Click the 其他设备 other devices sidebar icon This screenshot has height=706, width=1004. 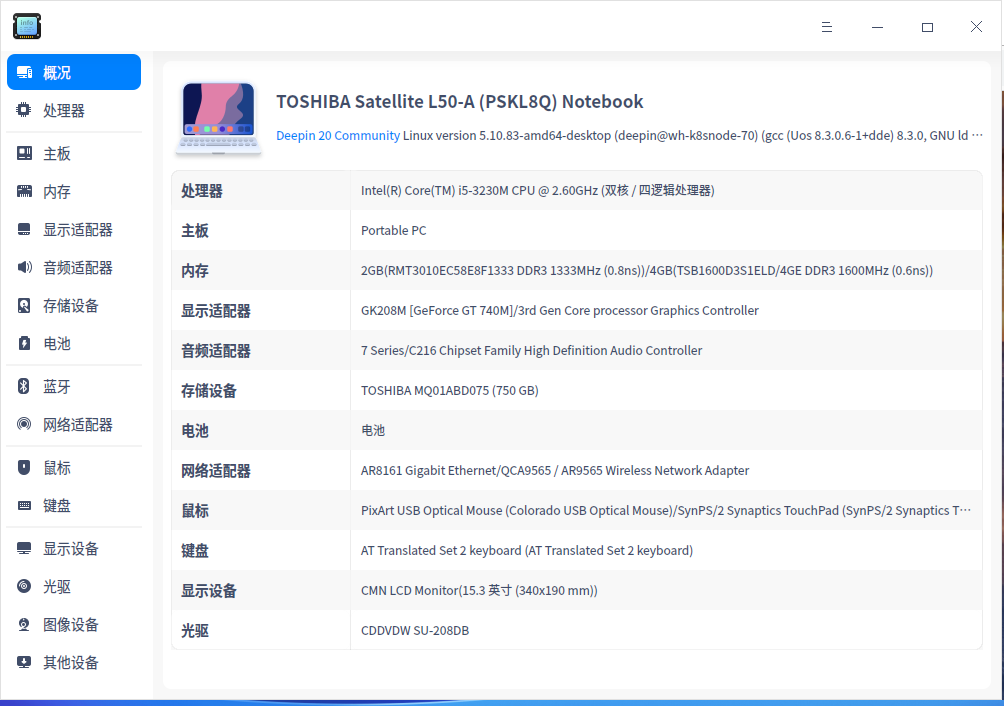pos(24,662)
